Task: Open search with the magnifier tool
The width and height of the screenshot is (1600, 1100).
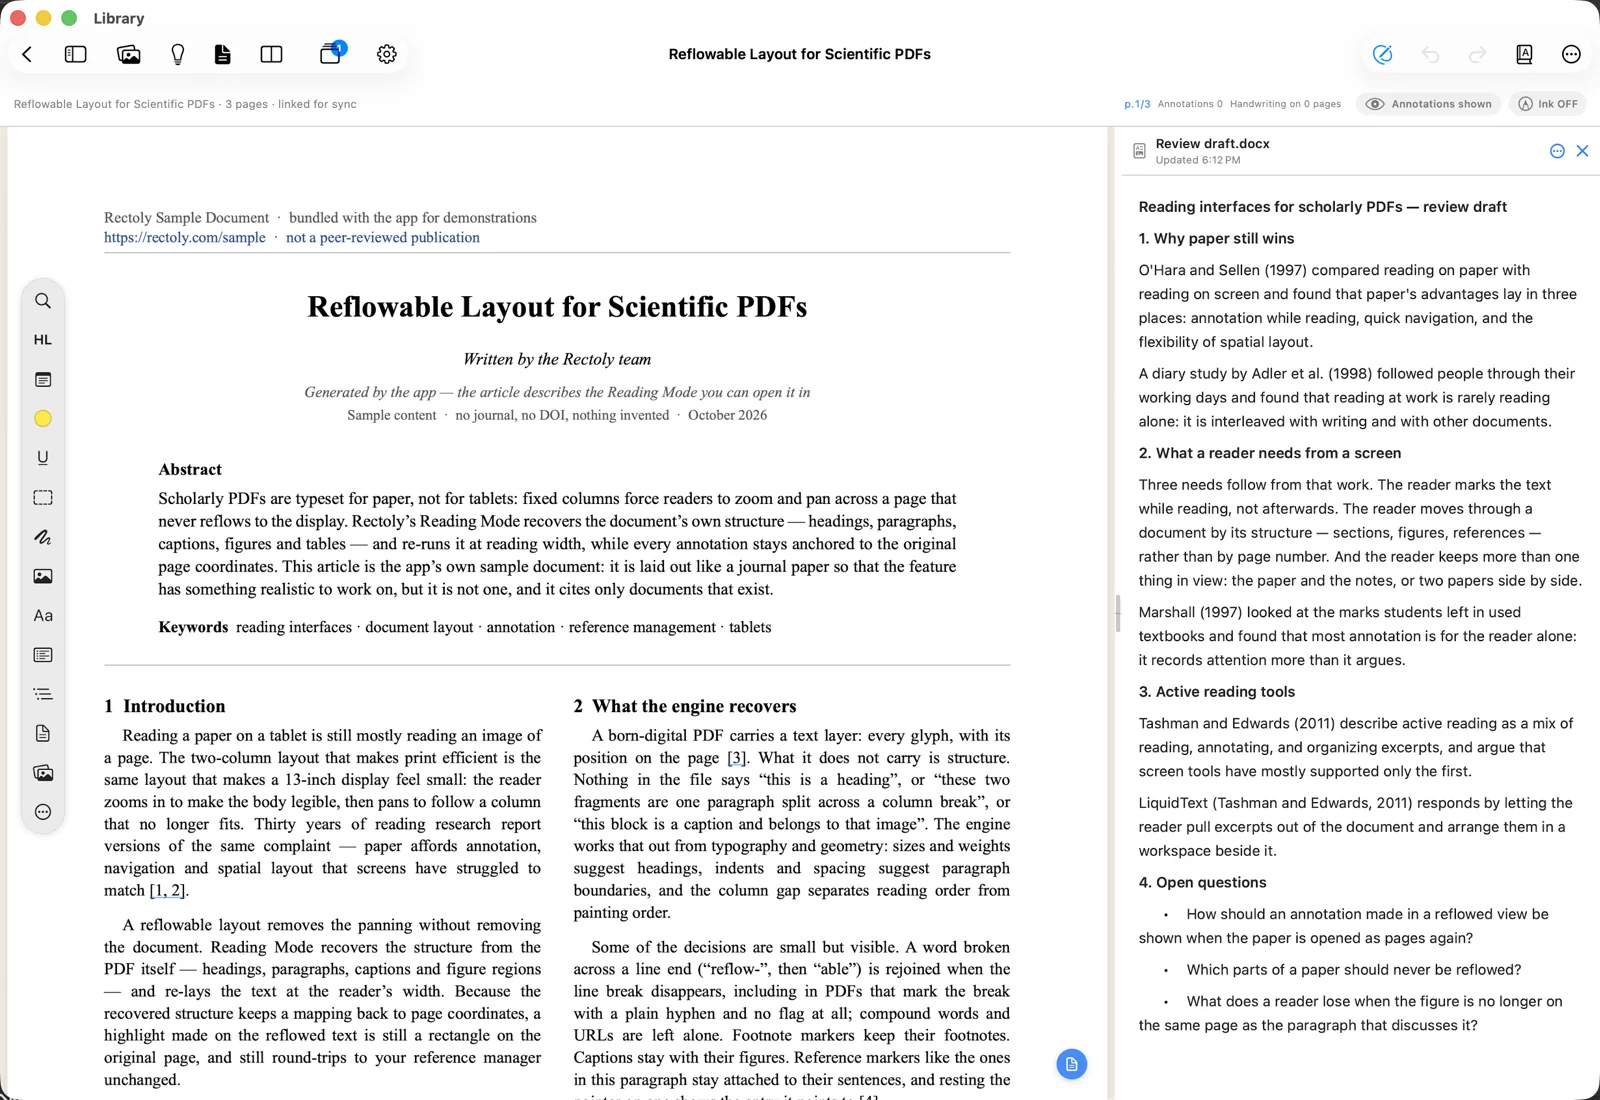Action: point(43,301)
